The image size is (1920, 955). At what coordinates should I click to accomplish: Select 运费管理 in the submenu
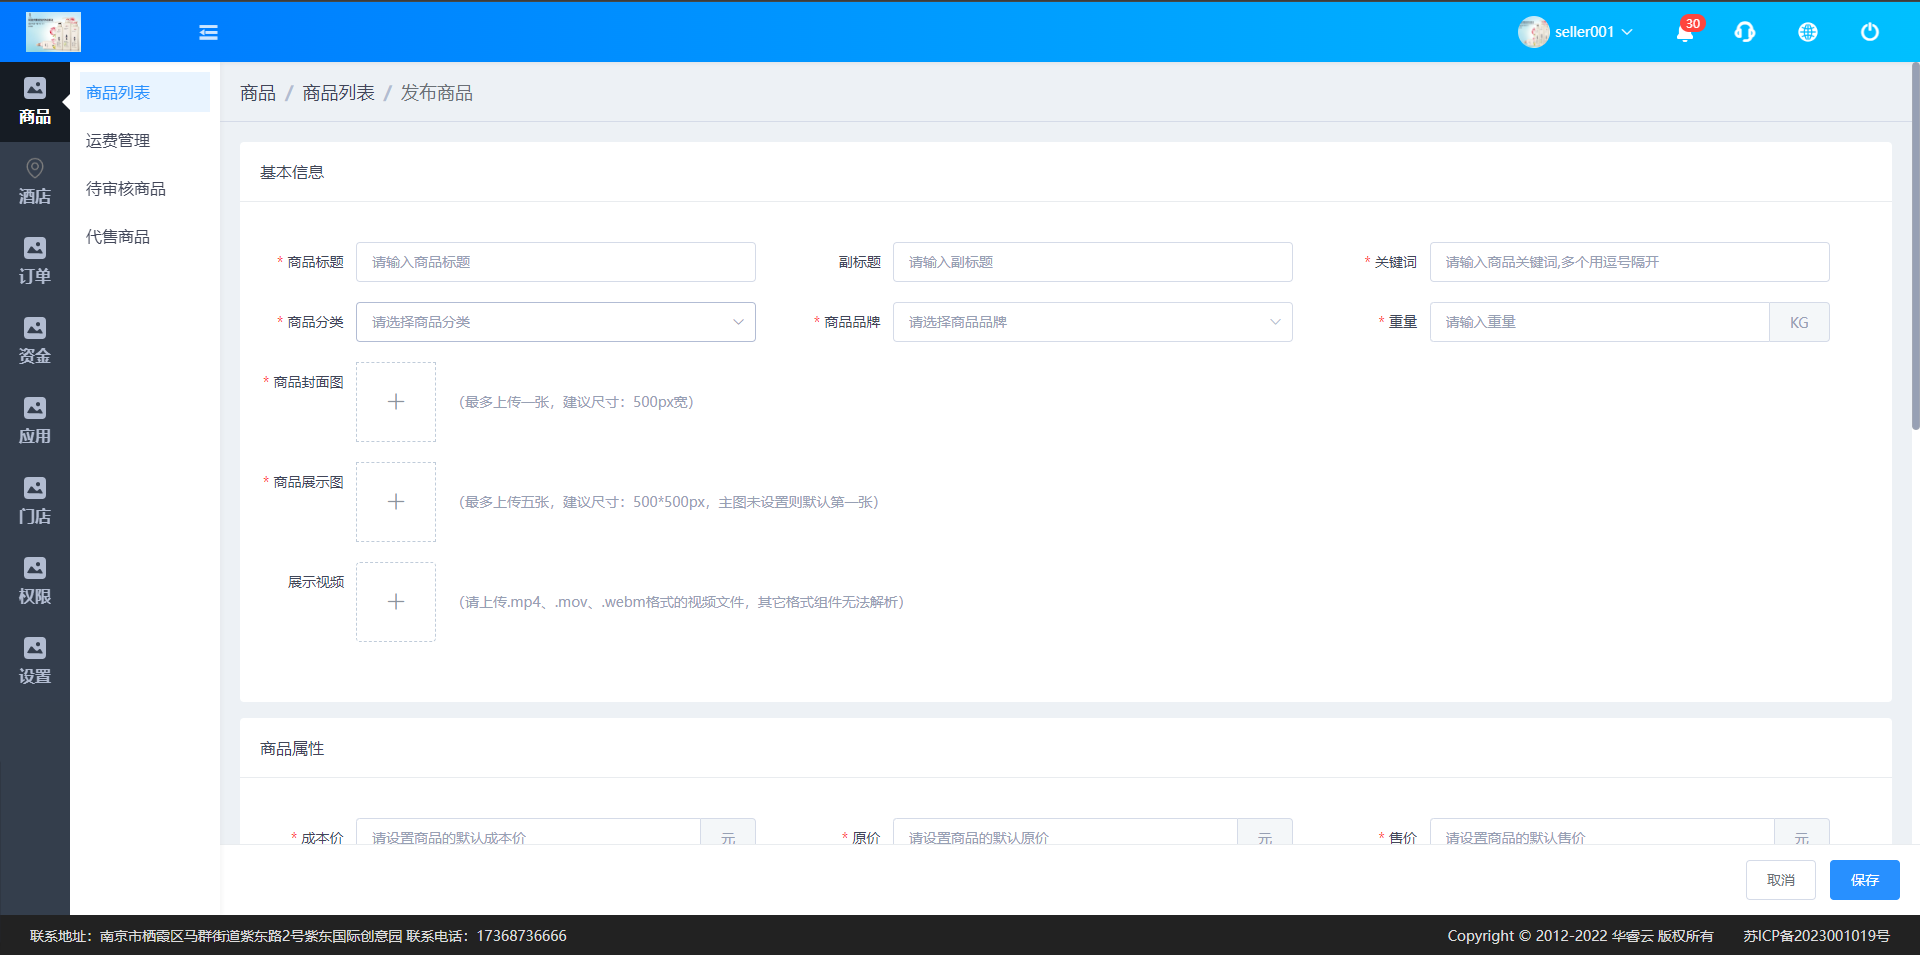pyautogui.click(x=118, y=141)
